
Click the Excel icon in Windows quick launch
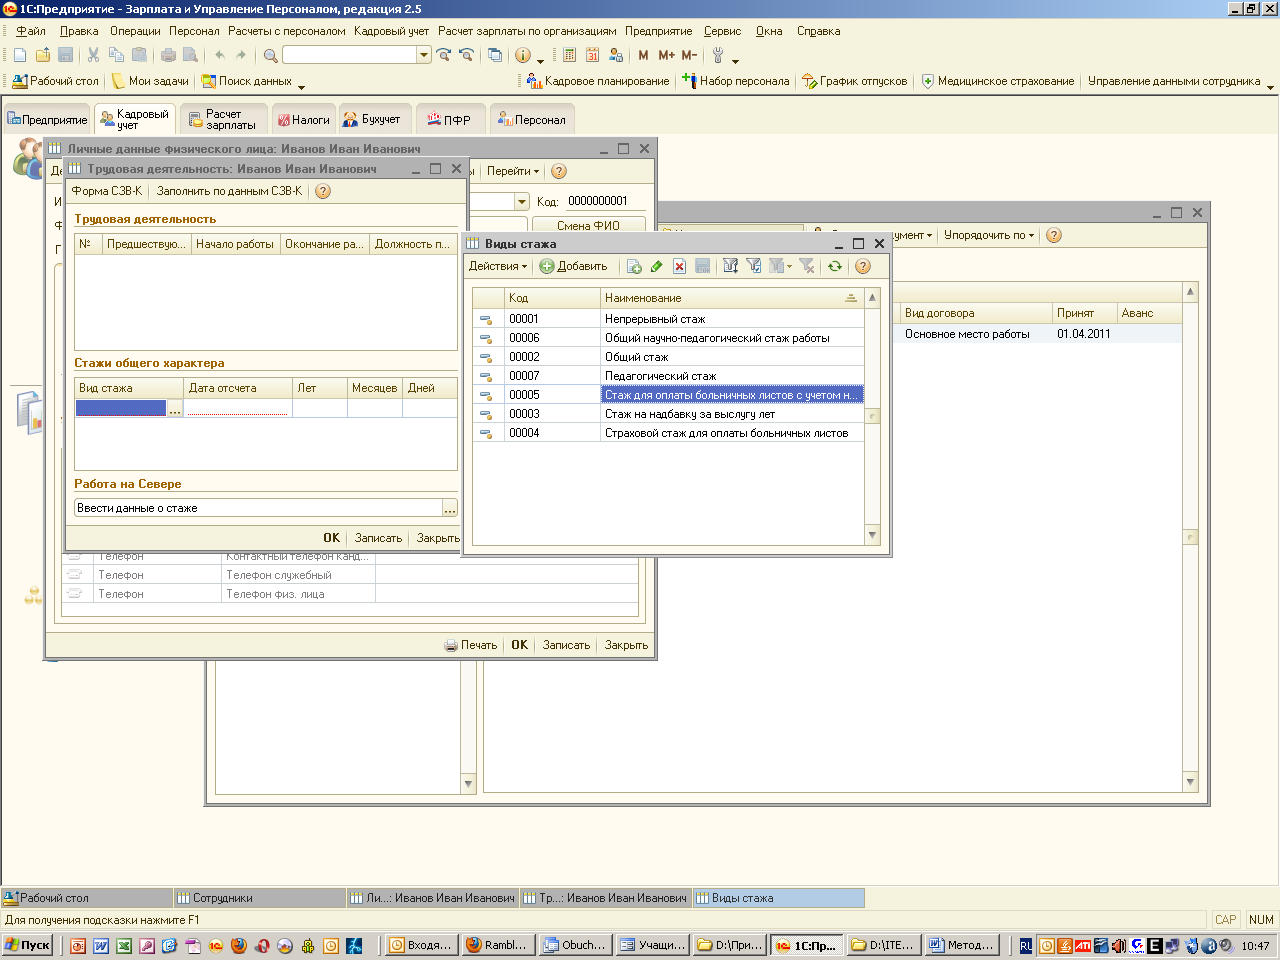click(124, 945)
